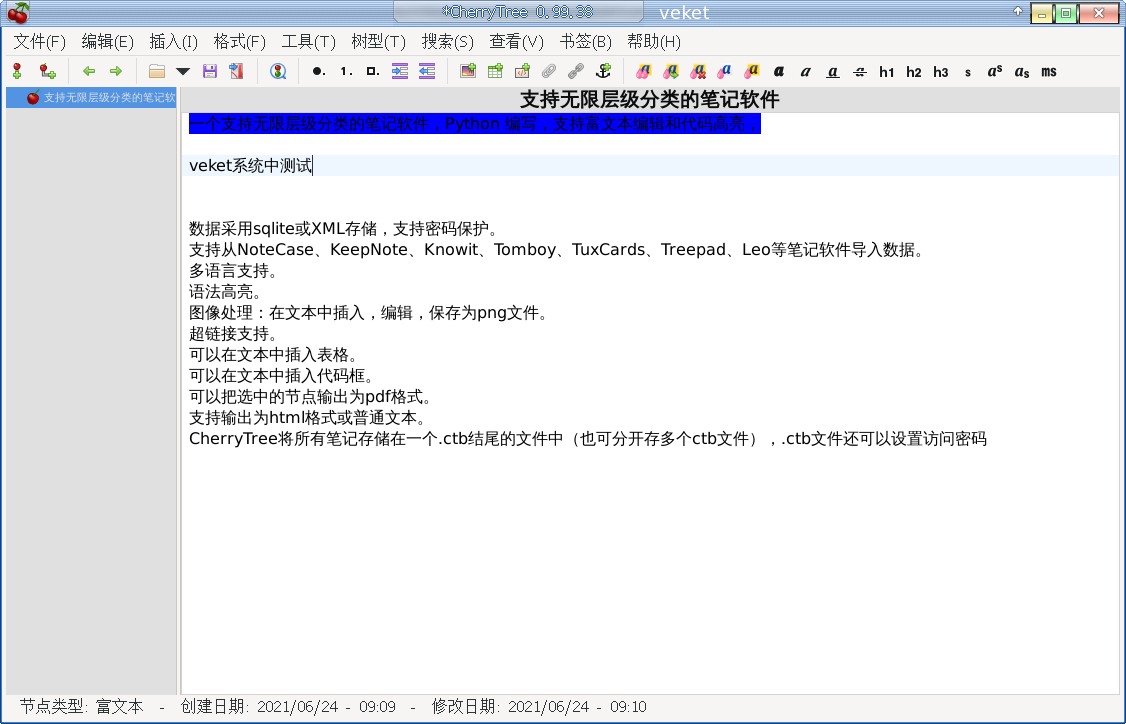Select the 支持无限层级分类的笔记软 tree node

click(91, 98)
